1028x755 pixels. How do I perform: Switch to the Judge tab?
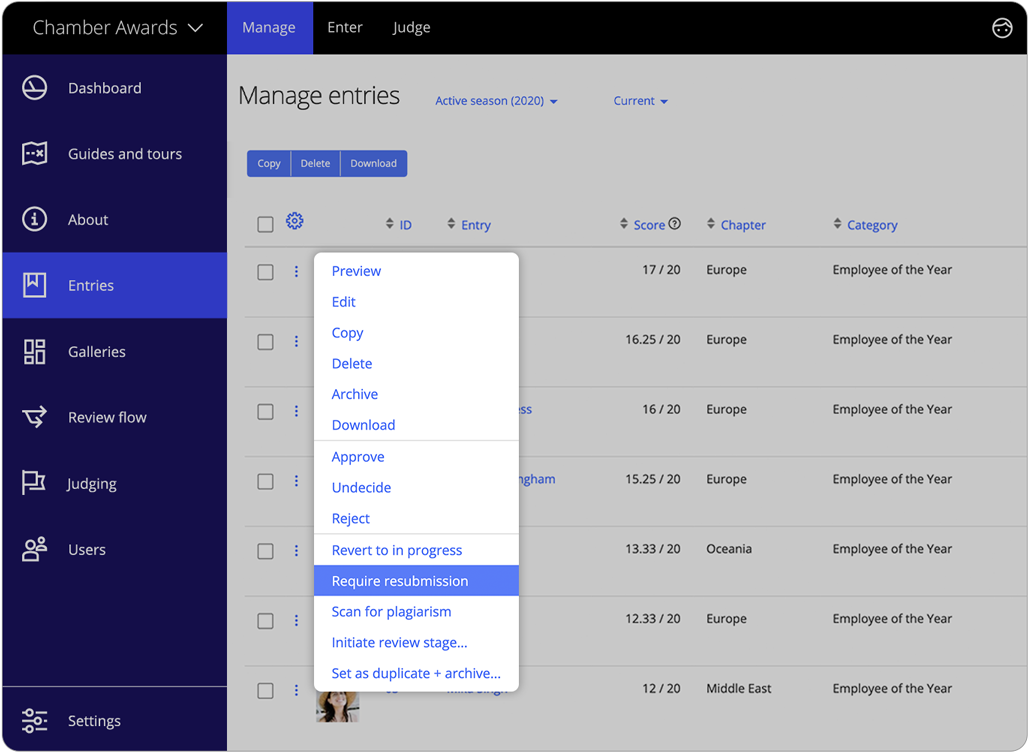[x=411, y=27]
